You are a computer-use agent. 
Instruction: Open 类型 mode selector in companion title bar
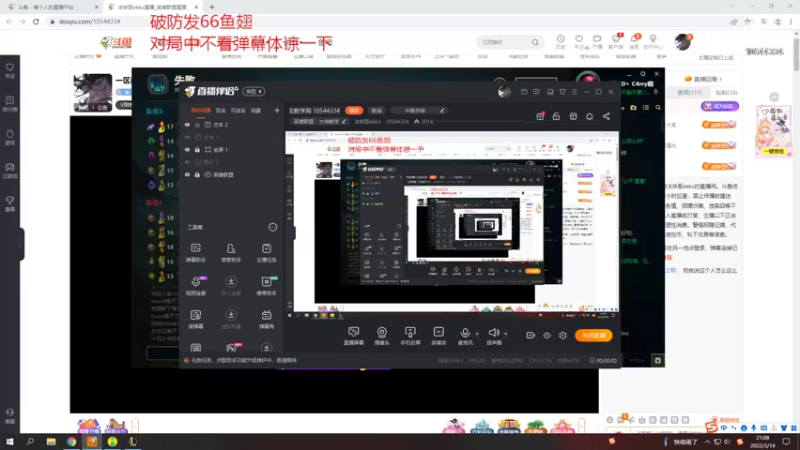coord(254,91)
